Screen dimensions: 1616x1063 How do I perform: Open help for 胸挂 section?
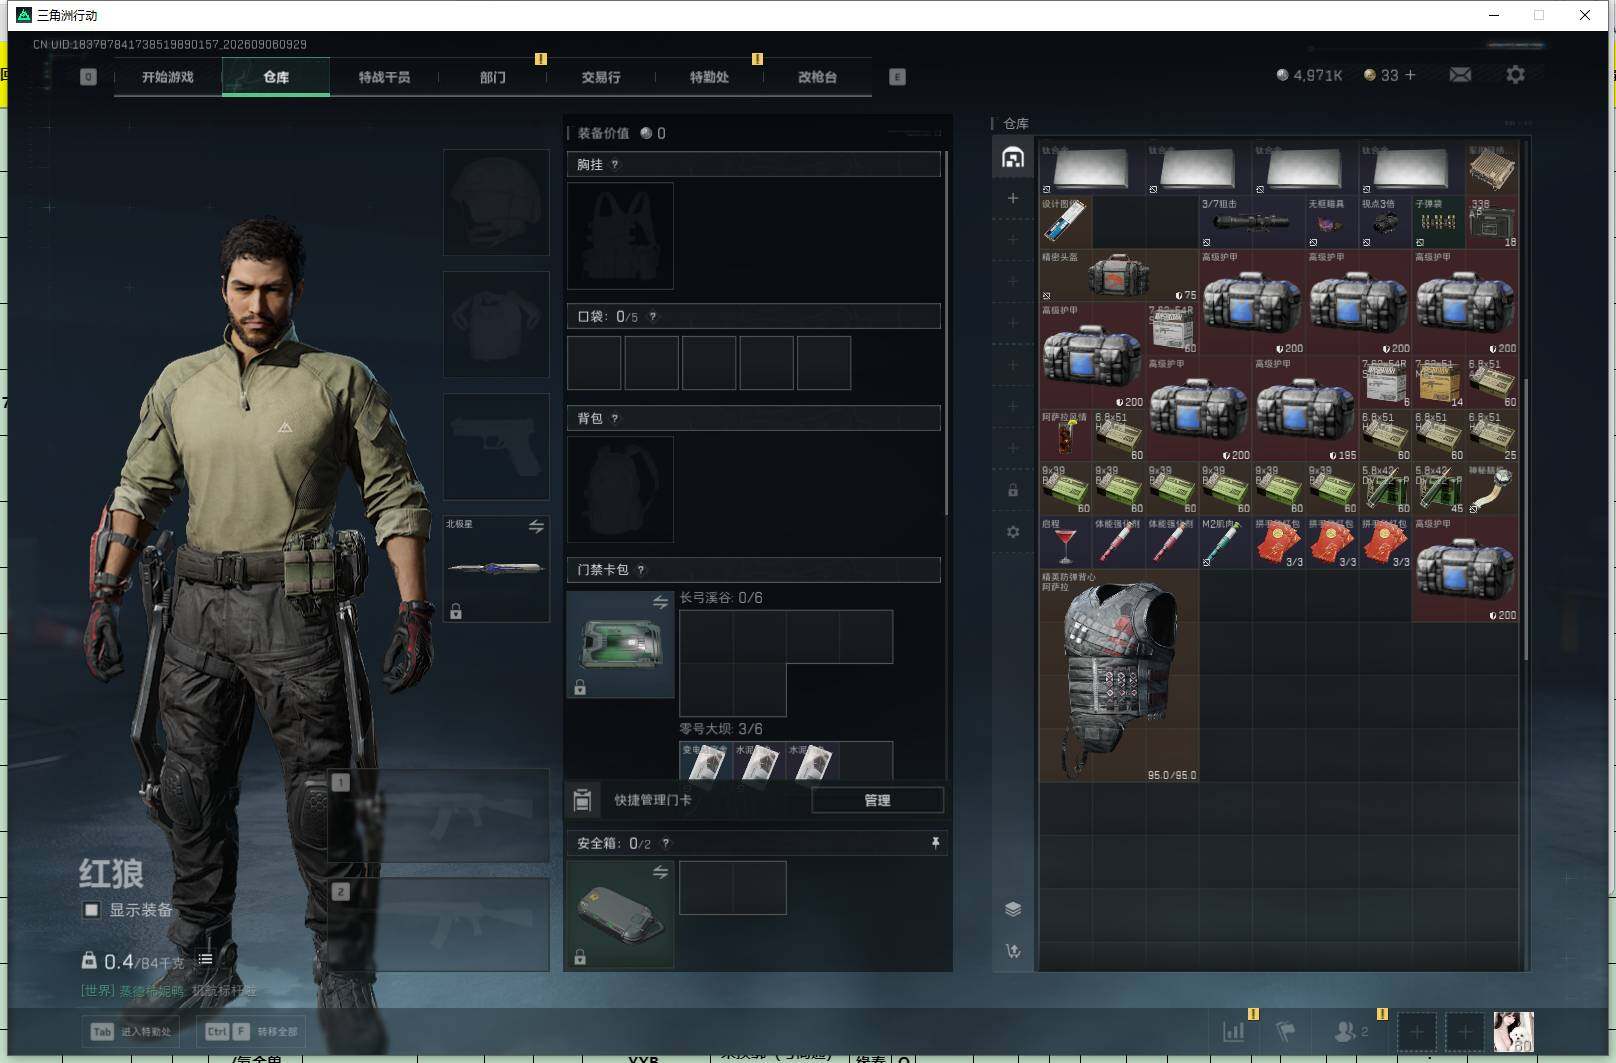pyautogui.click(x=615, y=165)
